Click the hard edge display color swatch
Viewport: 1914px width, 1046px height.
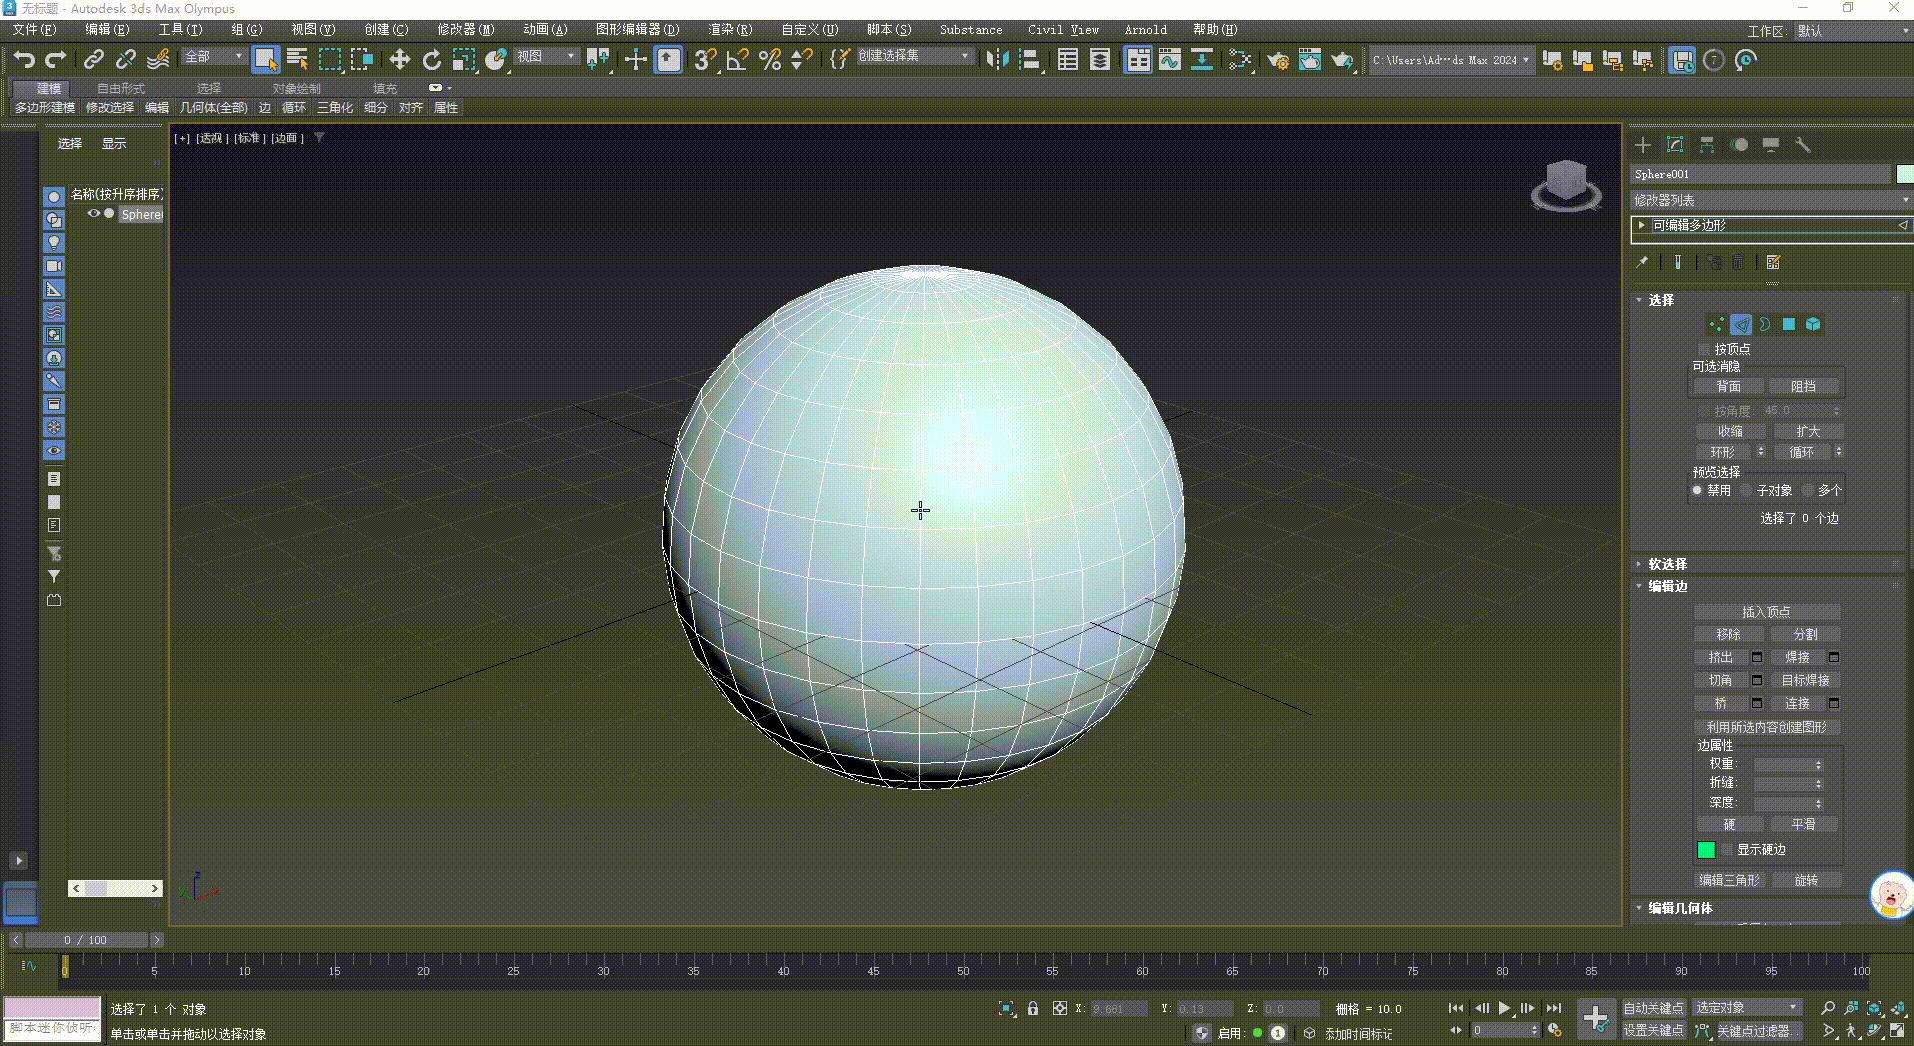tap(1707, 849)
